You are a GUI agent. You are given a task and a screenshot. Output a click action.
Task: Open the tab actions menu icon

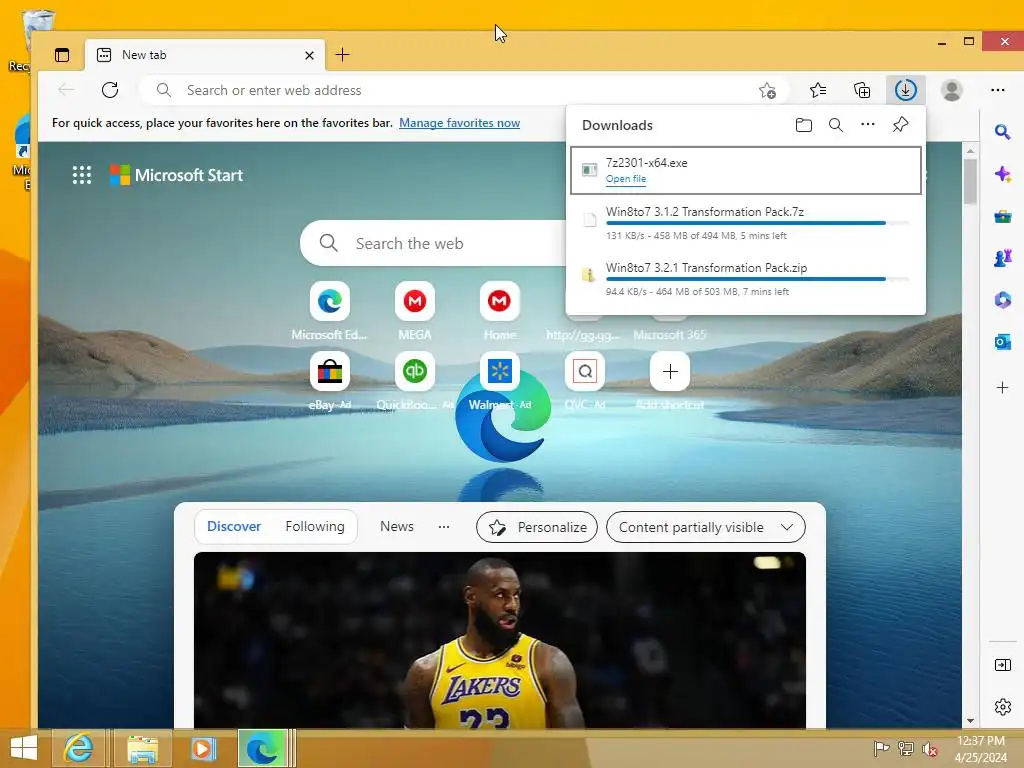[62, 55]
